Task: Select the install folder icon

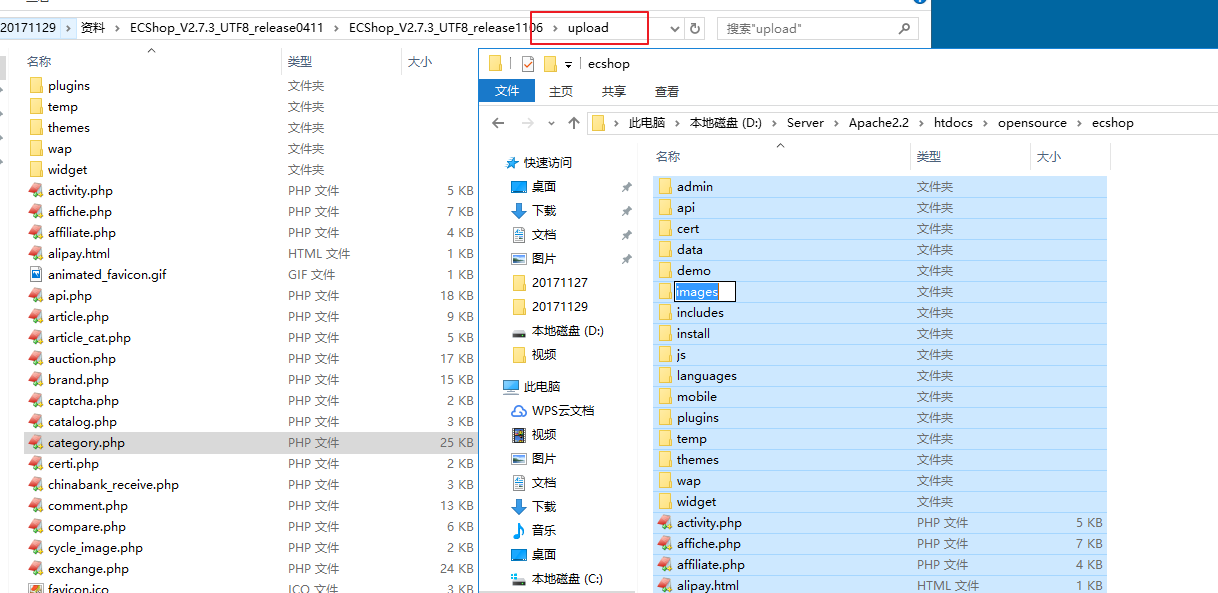Action: 666,334
